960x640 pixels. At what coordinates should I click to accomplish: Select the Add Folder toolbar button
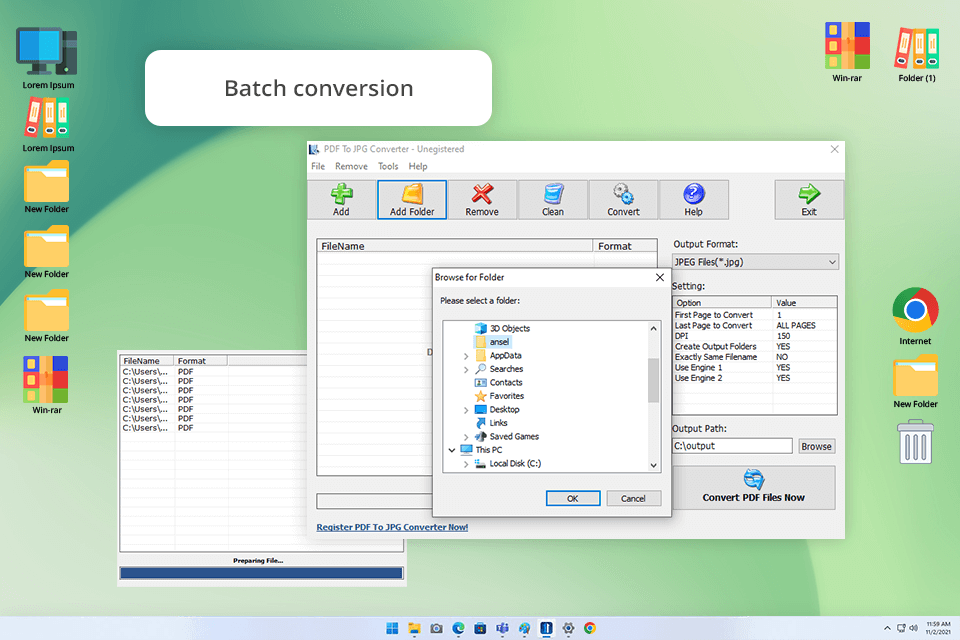pyautogui.click(x=412, y=200)
